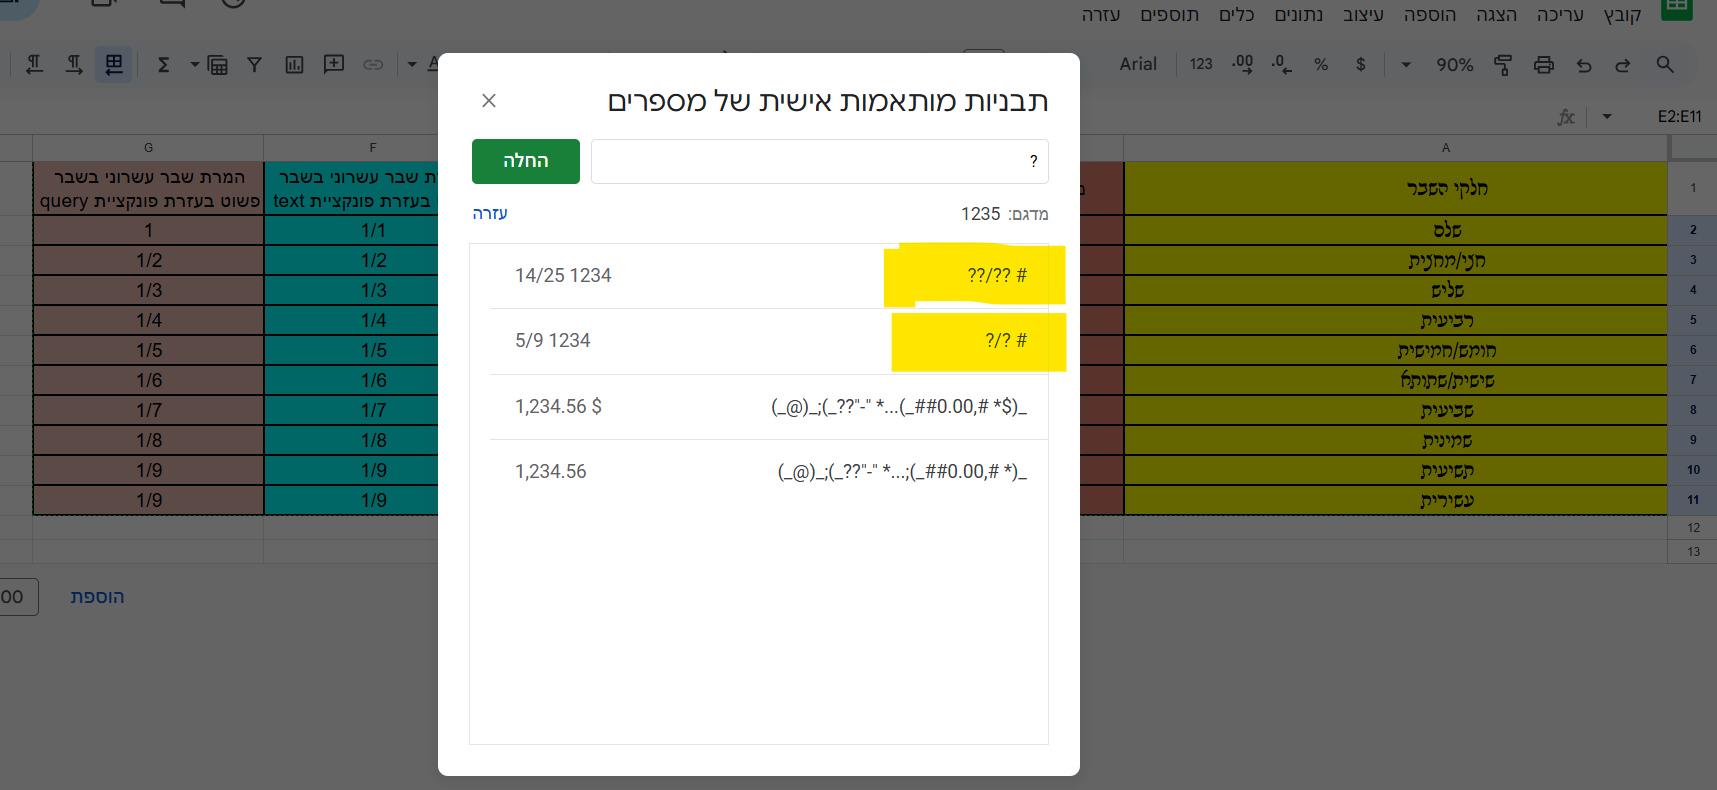Select the format with sample 1,234.56 $
This screenshot has height=790, width=1717.
769,407
